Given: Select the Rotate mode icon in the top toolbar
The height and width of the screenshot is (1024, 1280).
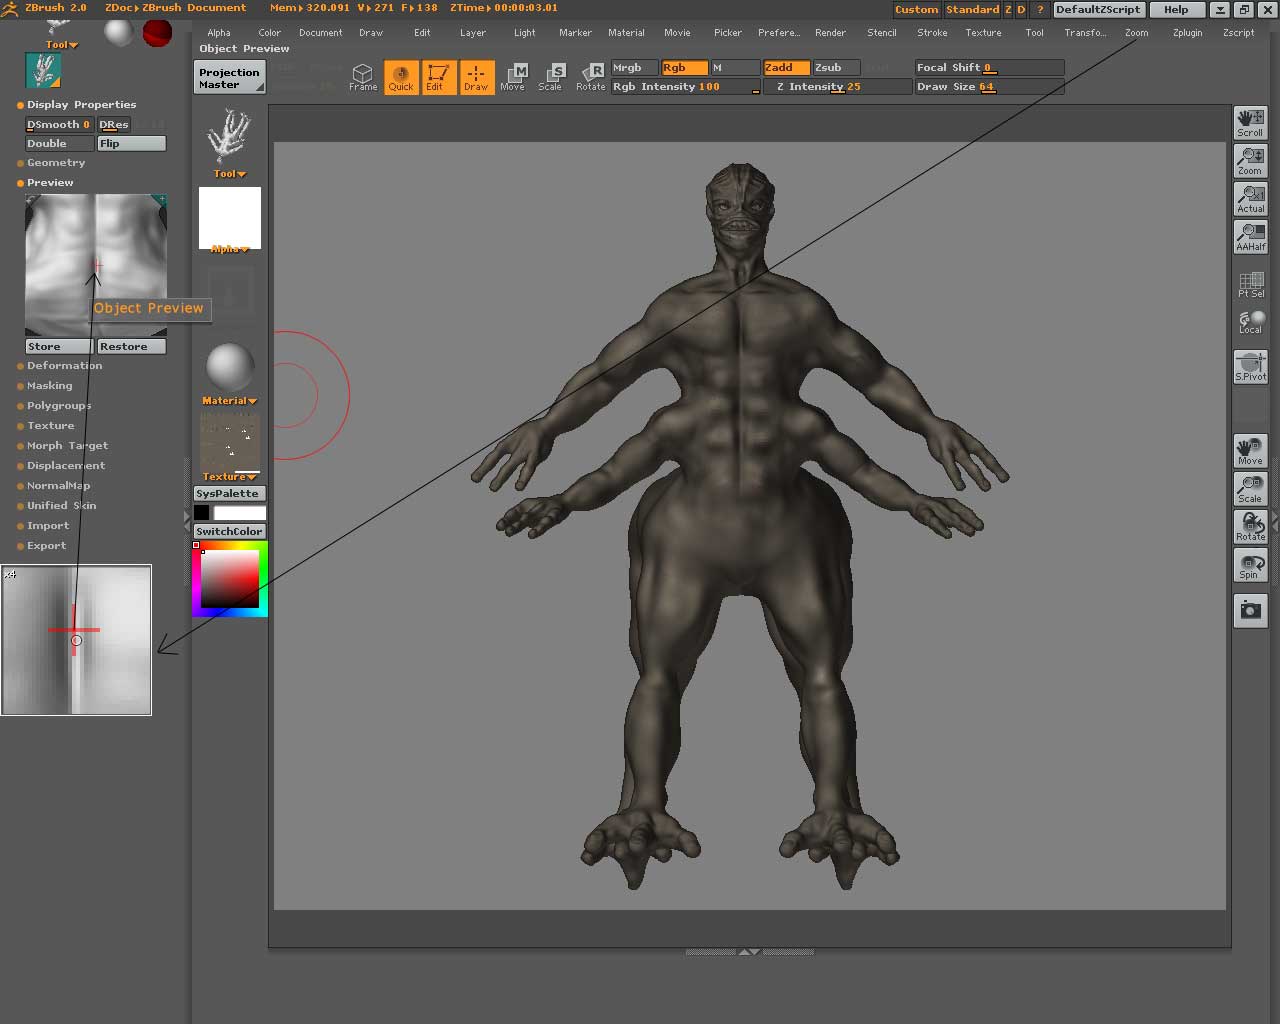Looking at the screenshot, I should 591,77.
